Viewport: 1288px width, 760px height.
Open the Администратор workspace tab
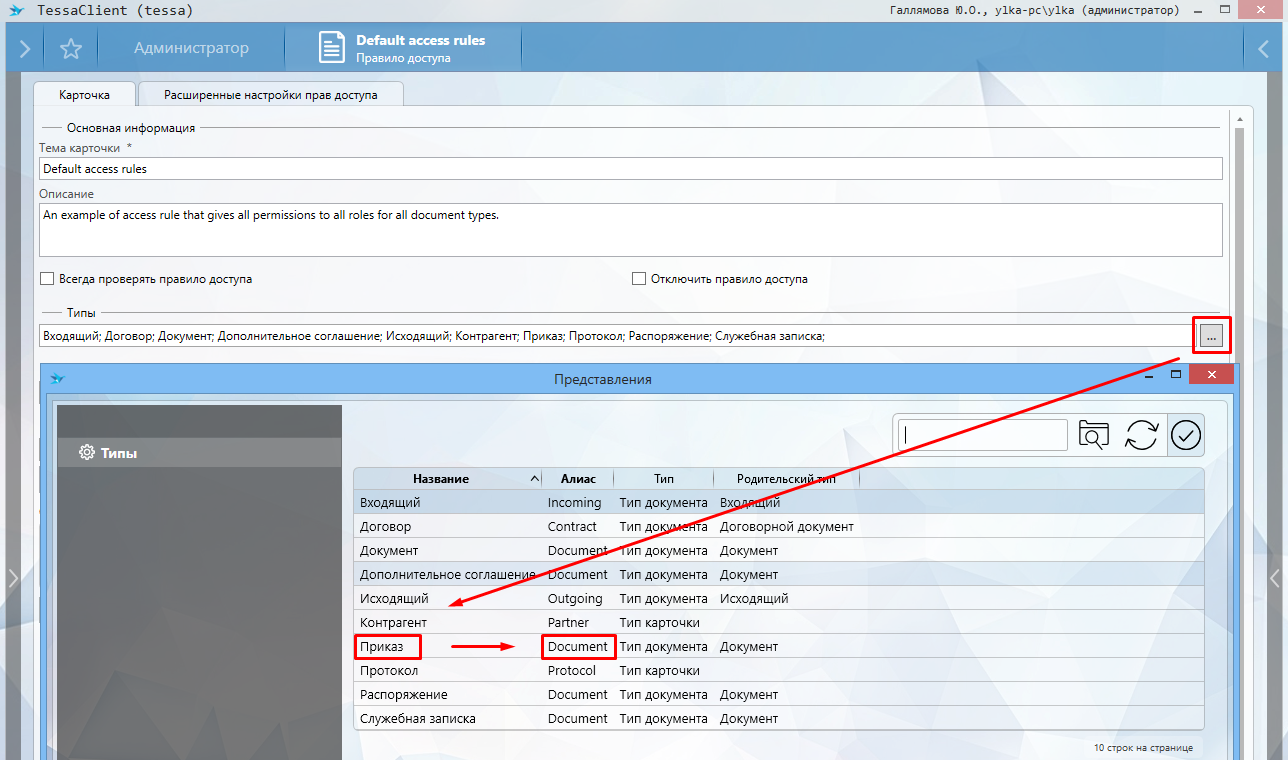tap(191, 48)
